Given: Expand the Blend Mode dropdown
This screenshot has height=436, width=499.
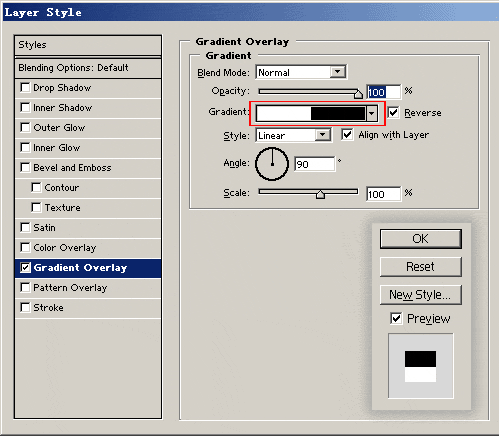Looking at the screenshot, I should coord(337,72).
